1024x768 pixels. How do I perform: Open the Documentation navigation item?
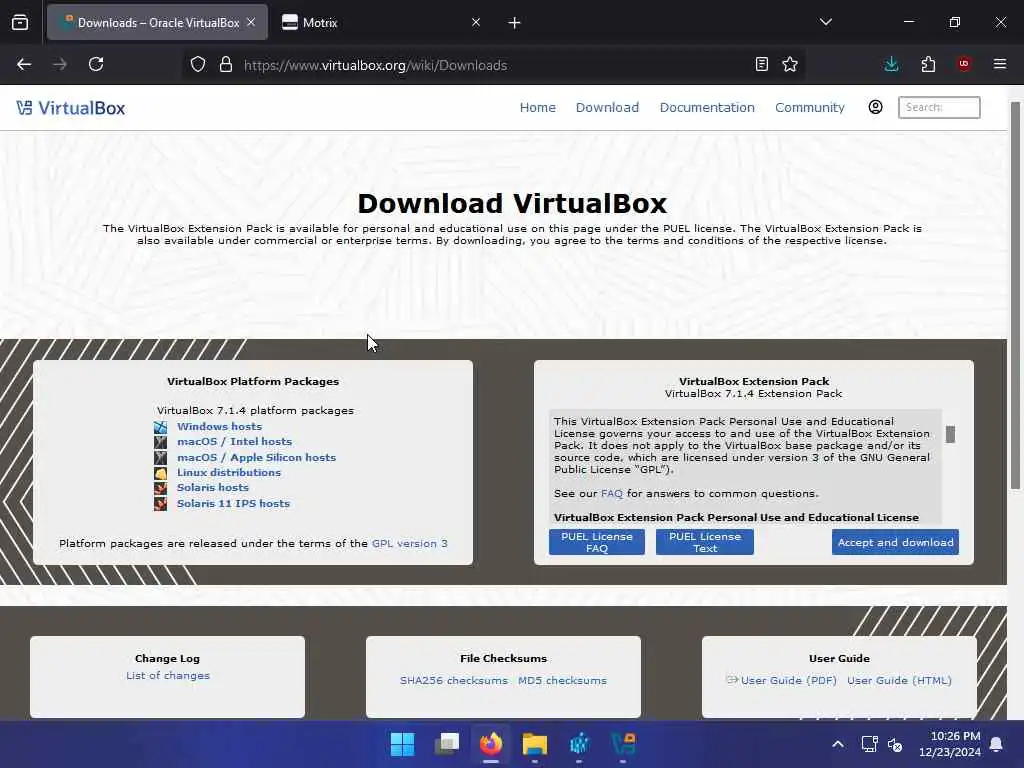coord(707,108)
